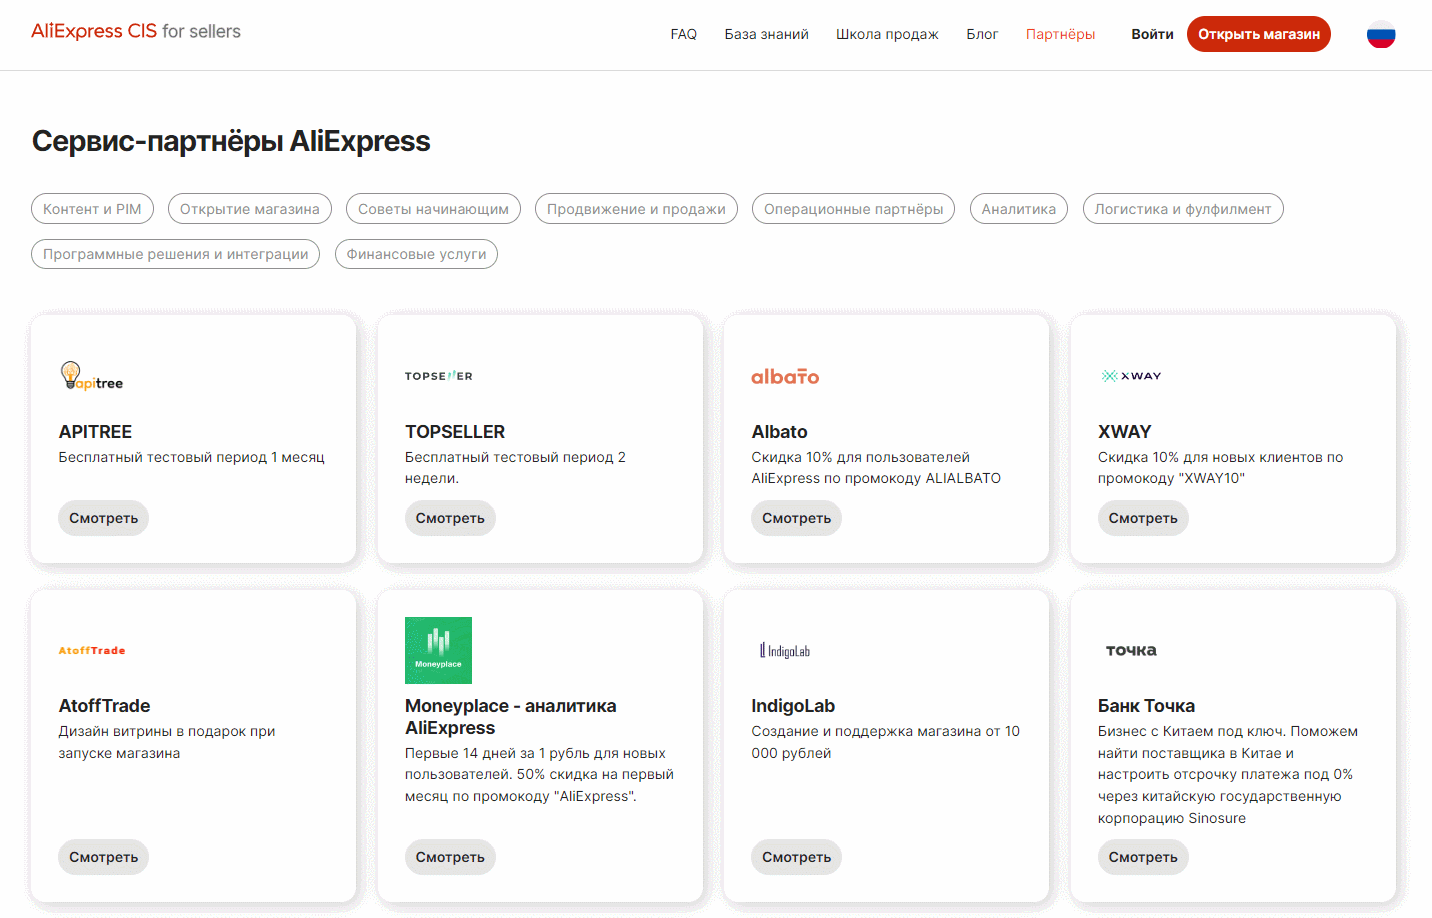Select the Аналитика filter chip
Viewport: 1432px width, 918px height.
point(1019,209)
